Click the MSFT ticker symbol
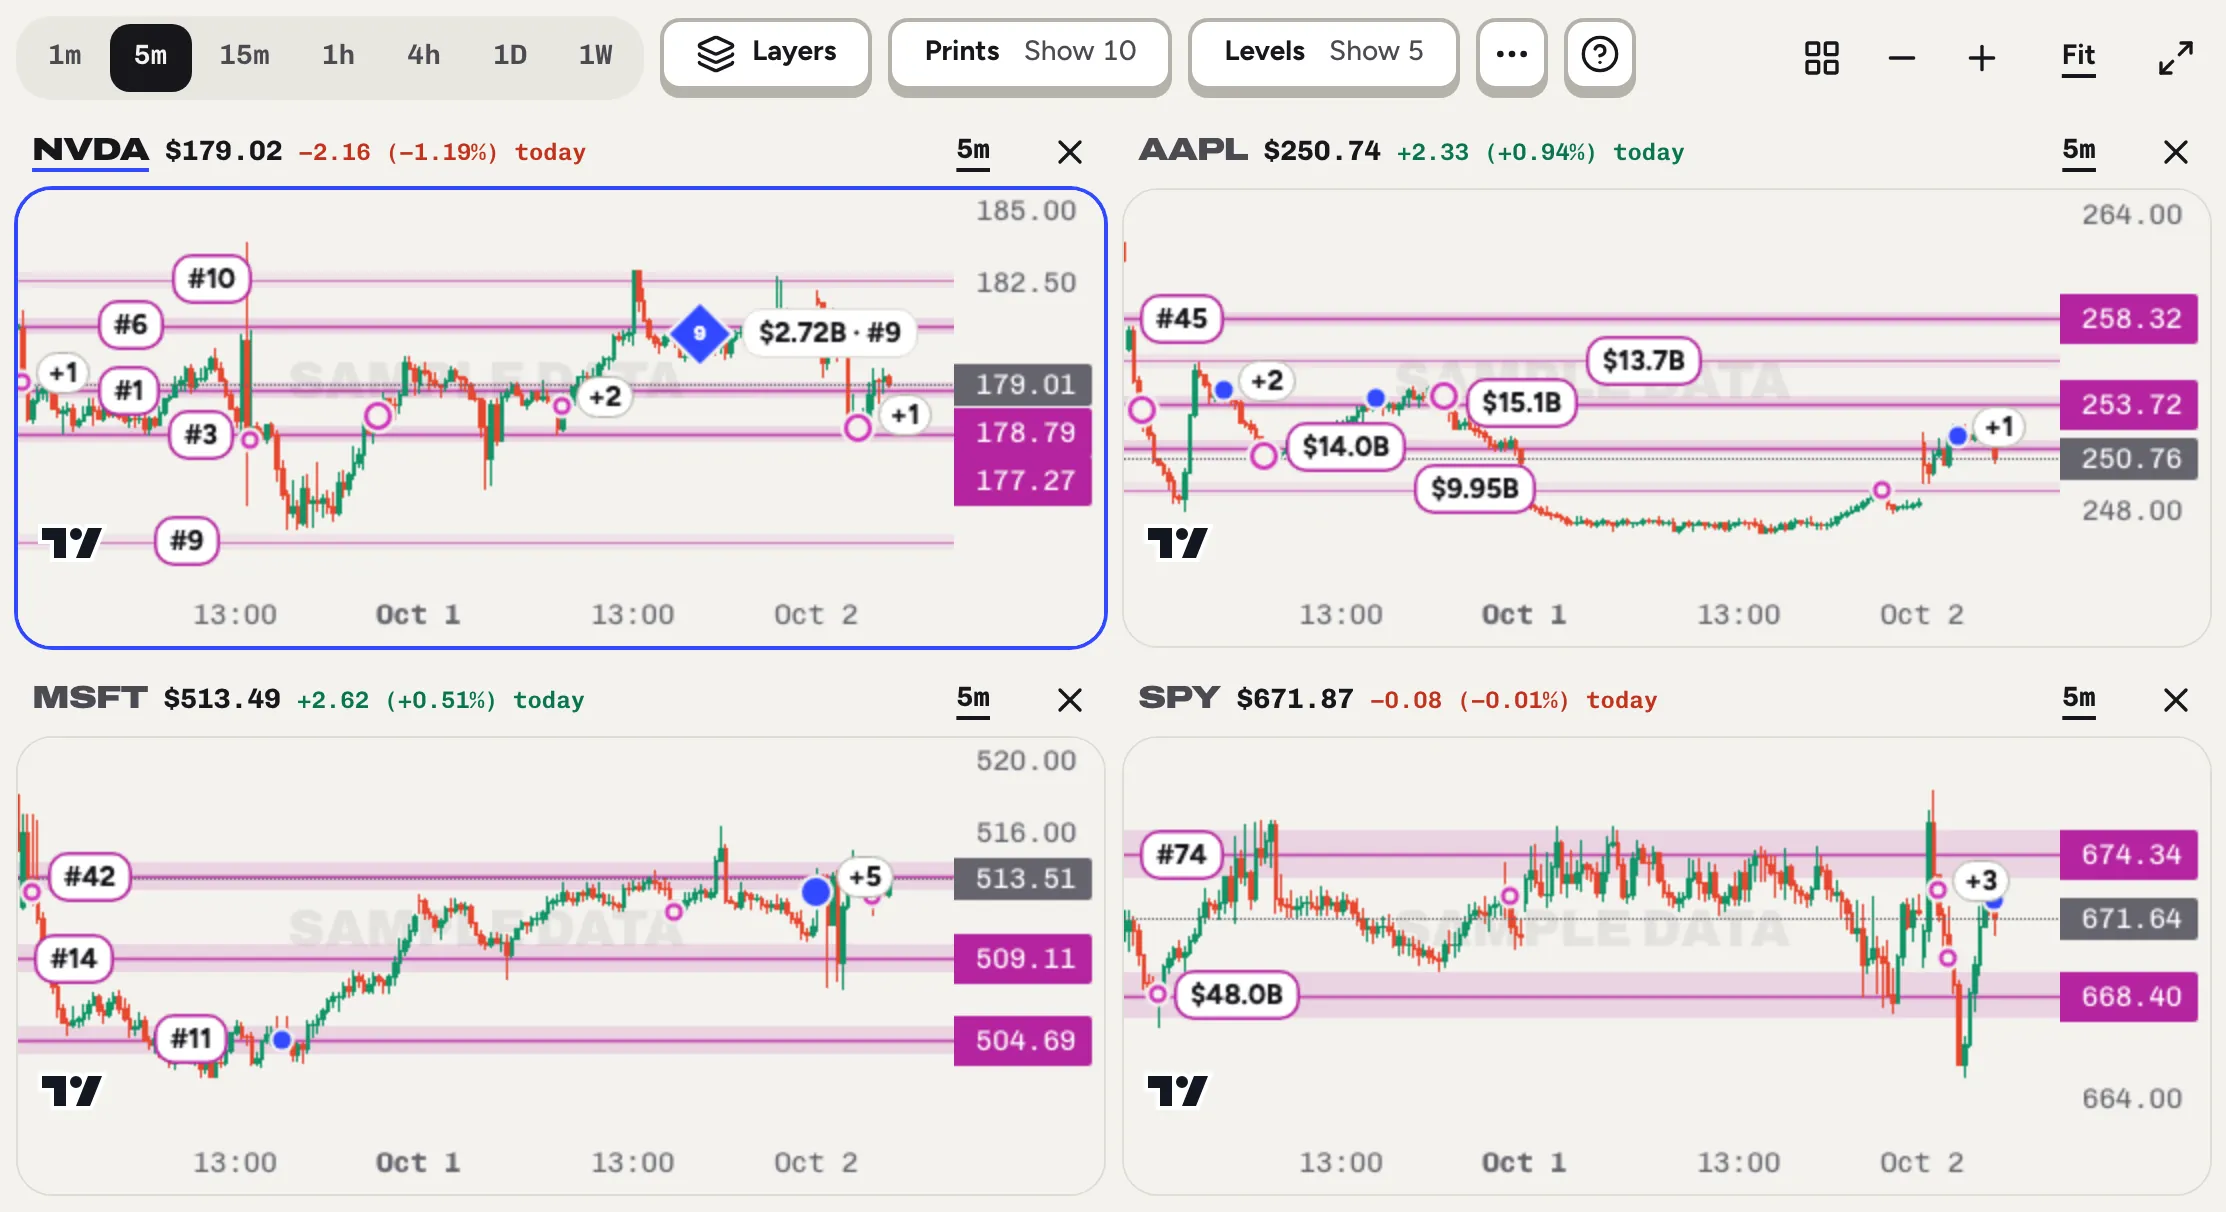Screen dimensions: 2226x1212 (90, 698)
